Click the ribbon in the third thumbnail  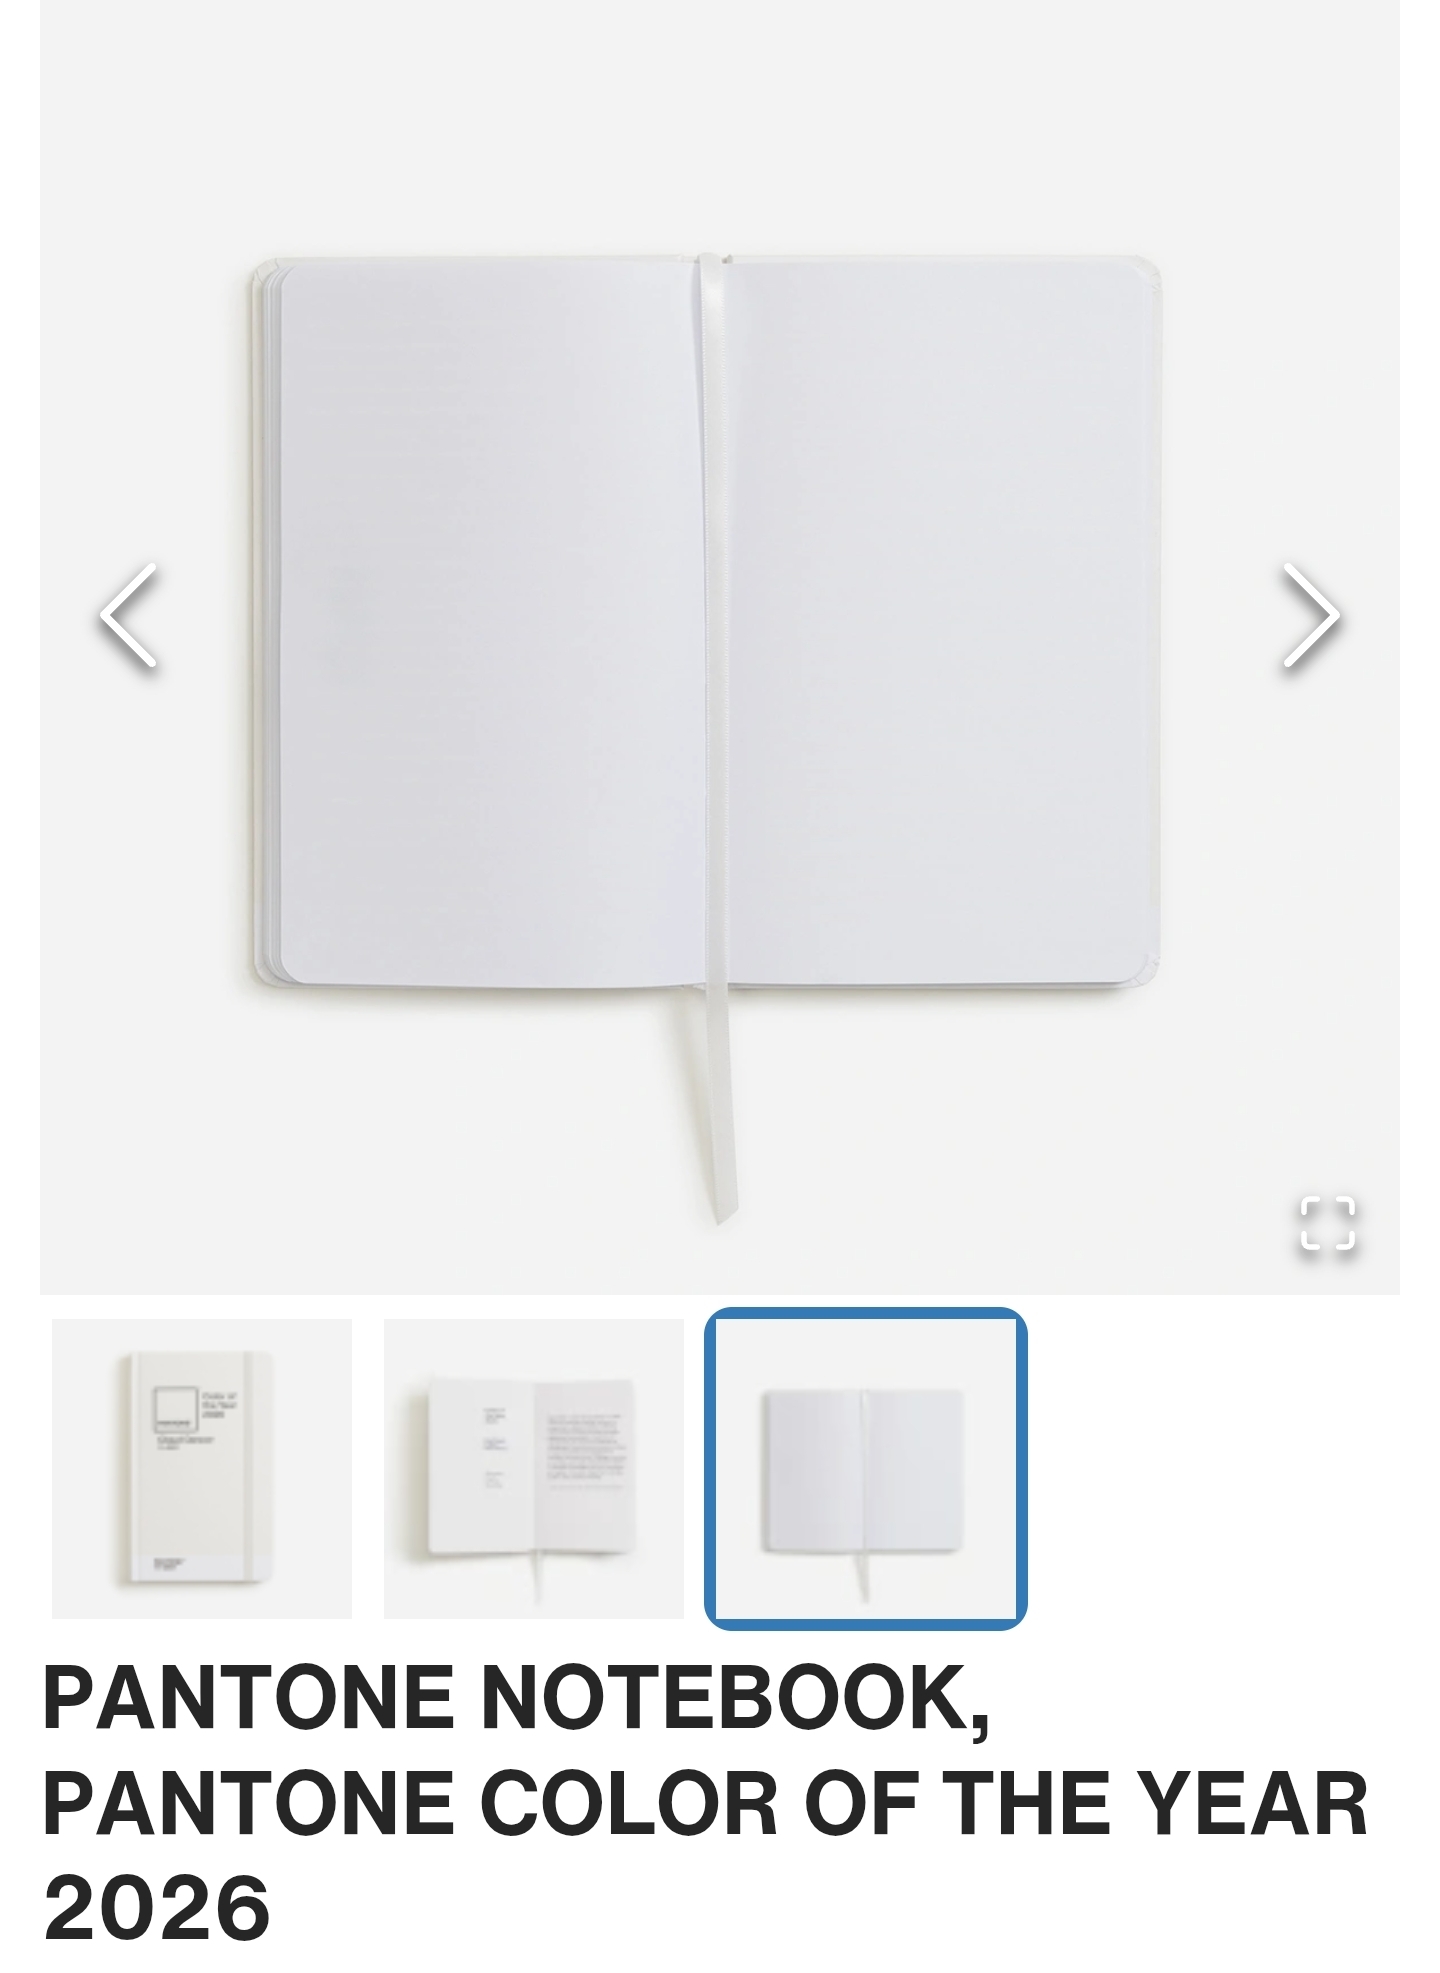pyautogui.click(x=862, y=1575)
